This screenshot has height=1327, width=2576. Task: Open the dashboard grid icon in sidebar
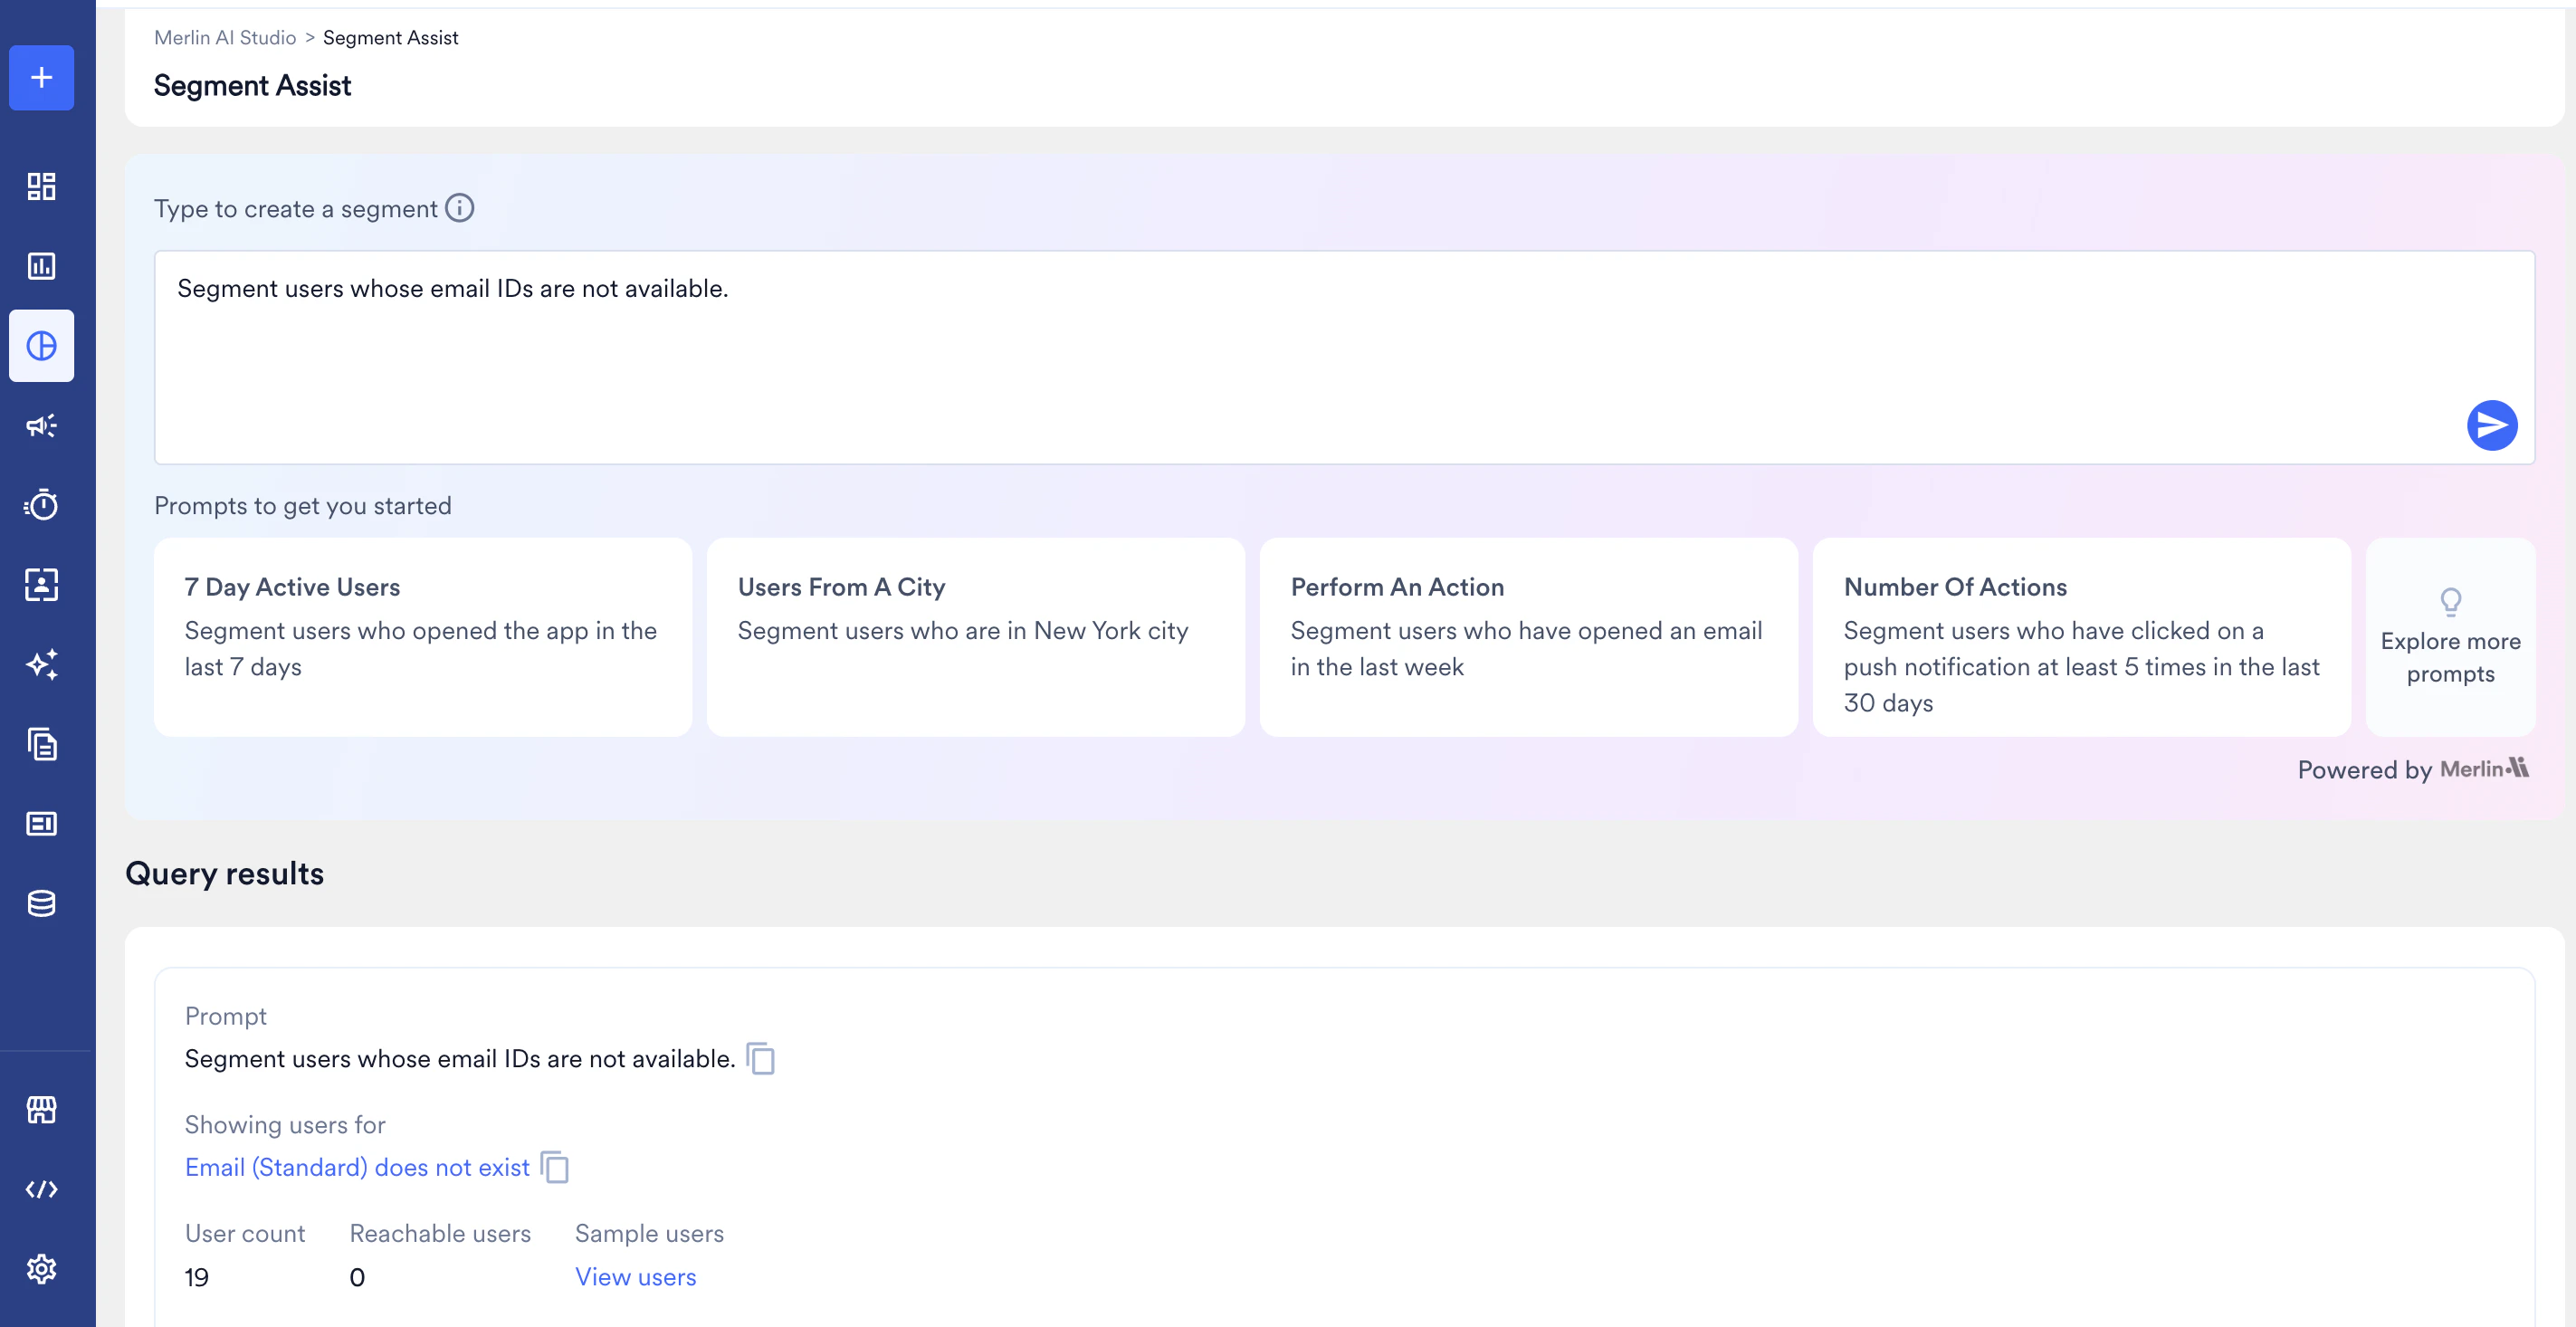41,186
